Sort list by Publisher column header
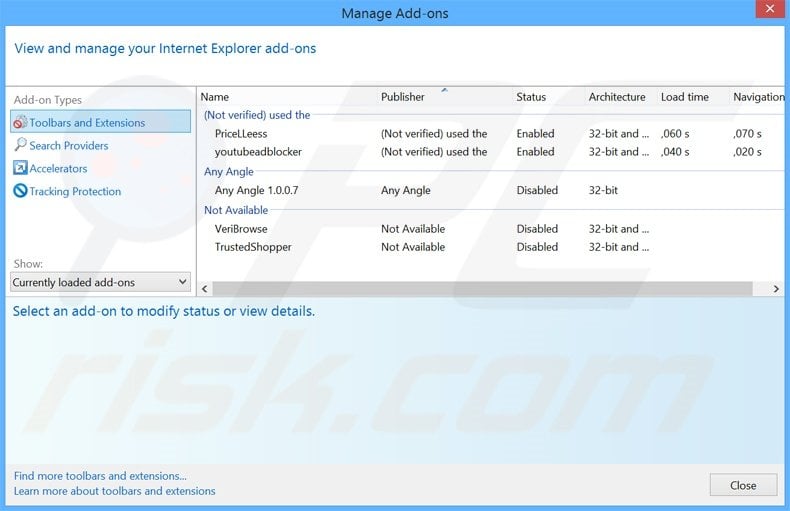The image size is (790, 511). [x=403, y=97]
